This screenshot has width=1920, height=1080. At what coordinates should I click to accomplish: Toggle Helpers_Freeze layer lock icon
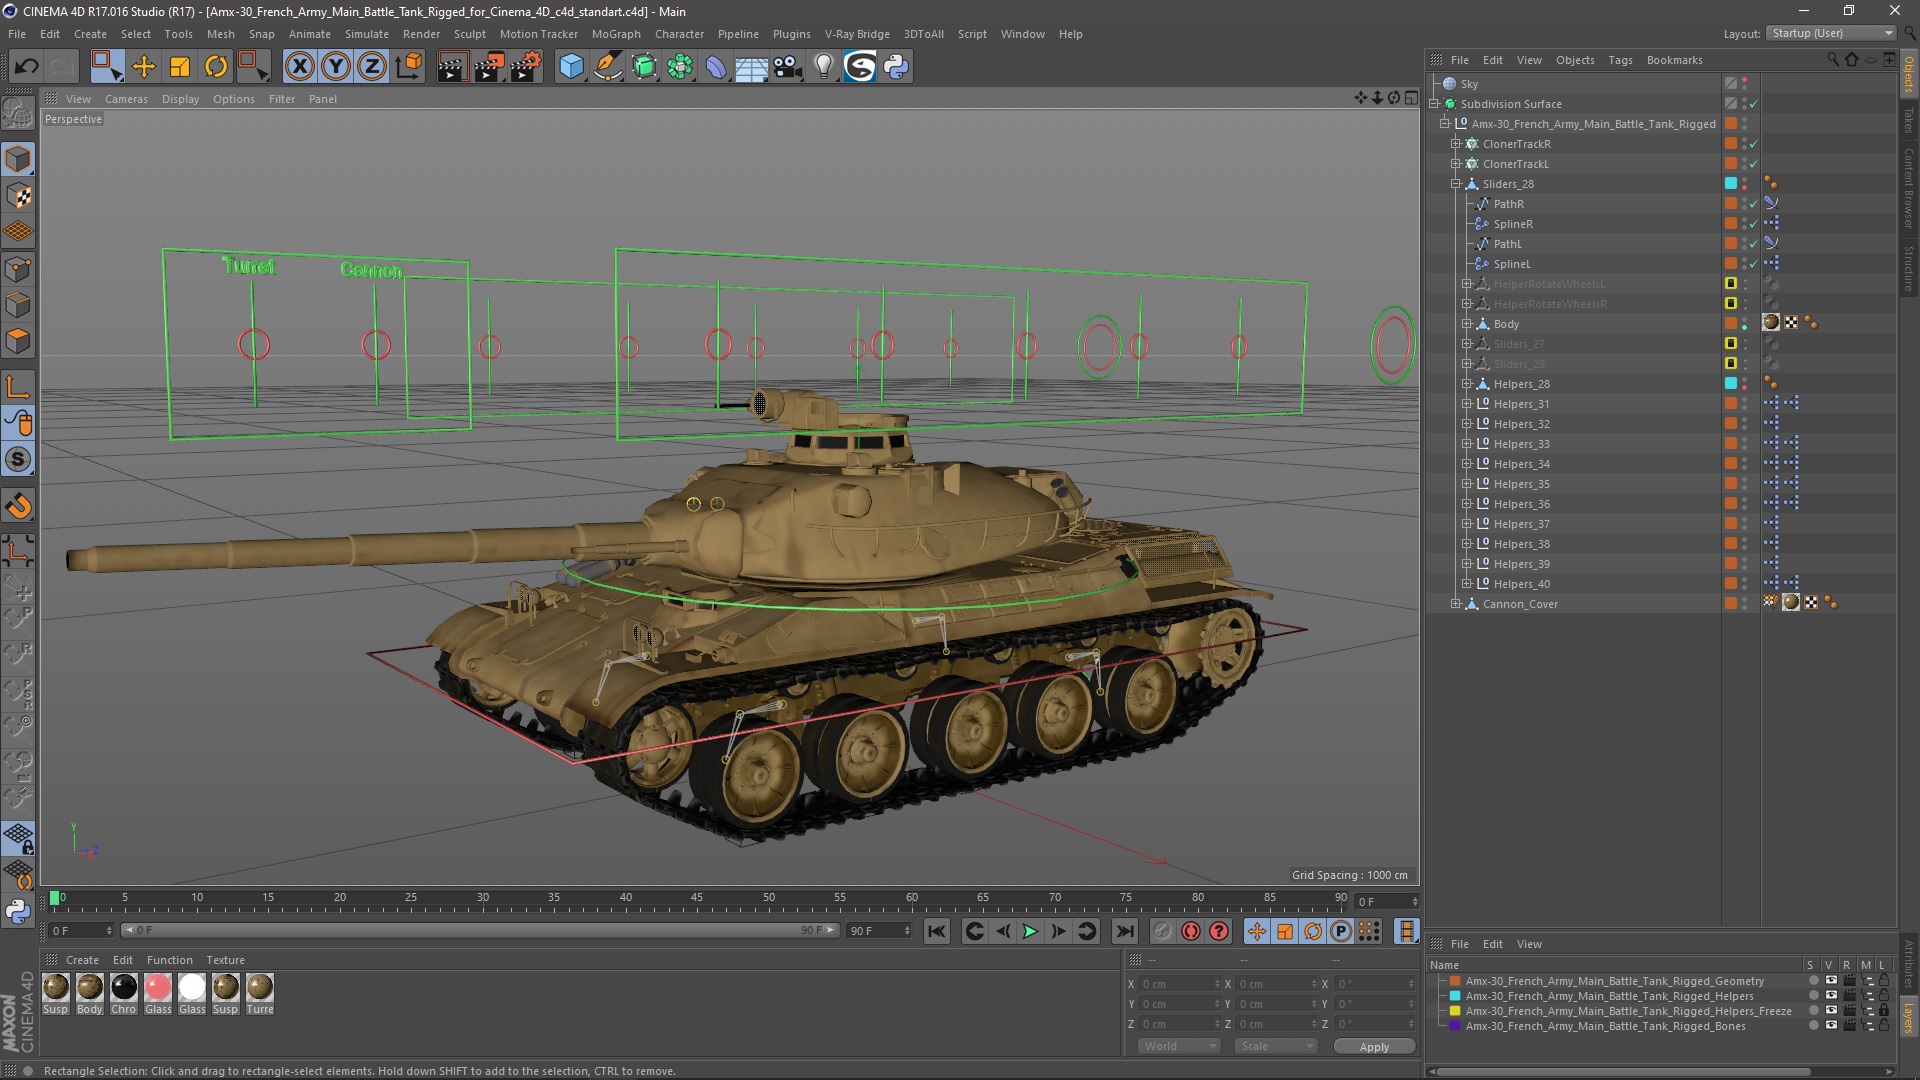1884,1011
